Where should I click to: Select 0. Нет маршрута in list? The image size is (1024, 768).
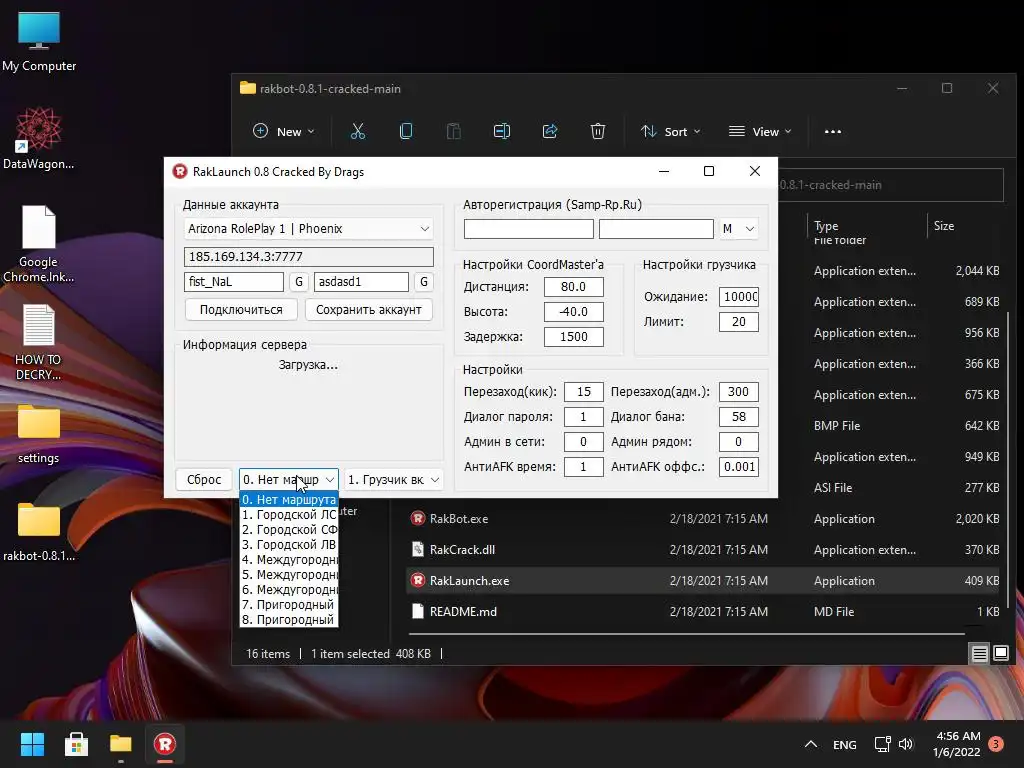[x=289, y=500]
